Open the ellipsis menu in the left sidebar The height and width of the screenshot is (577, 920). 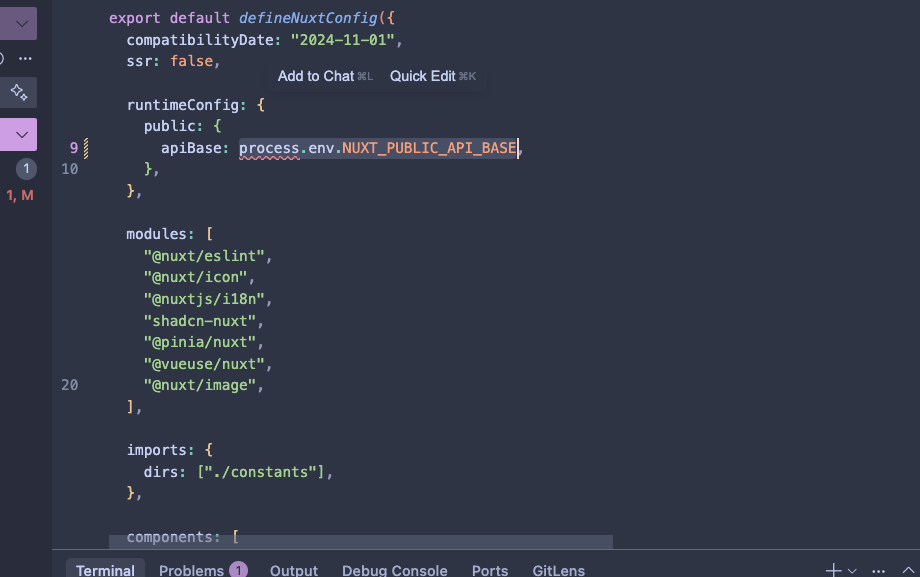click(24, 58)
